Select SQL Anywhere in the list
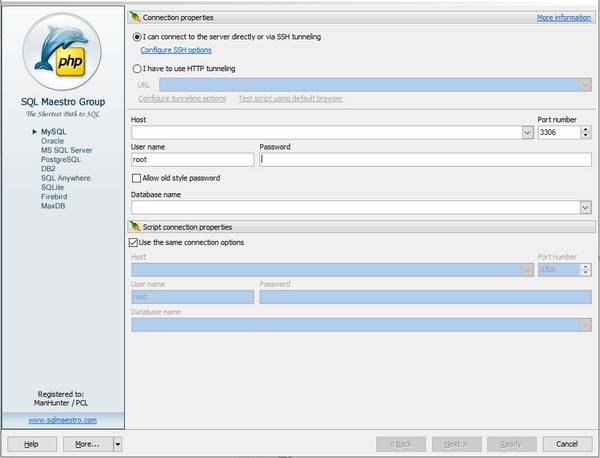The width and height of the screenshot is (600, 458). (x=66, y=178)
